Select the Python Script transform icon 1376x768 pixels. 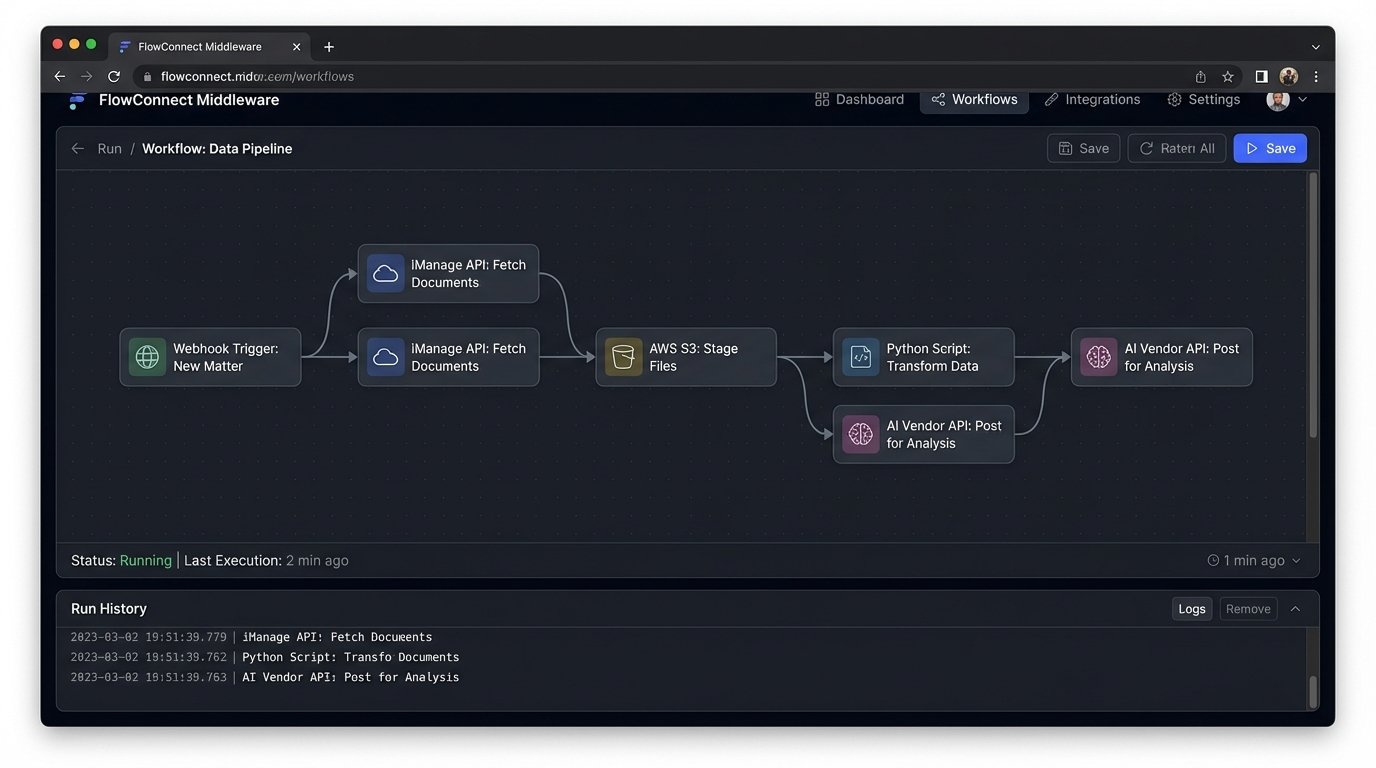click(x=861, y=356)
